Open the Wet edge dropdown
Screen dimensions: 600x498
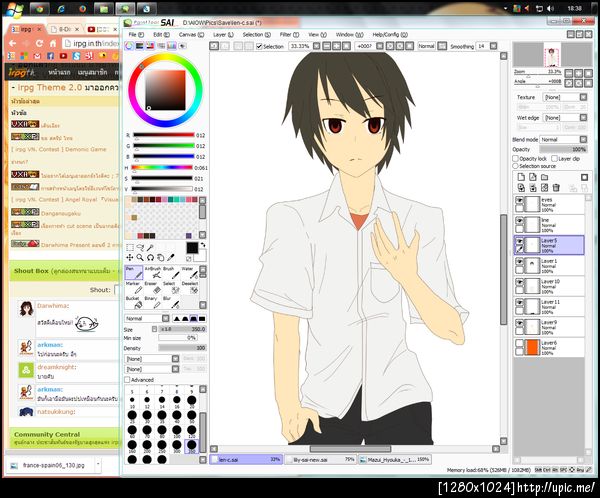(565, 118)
